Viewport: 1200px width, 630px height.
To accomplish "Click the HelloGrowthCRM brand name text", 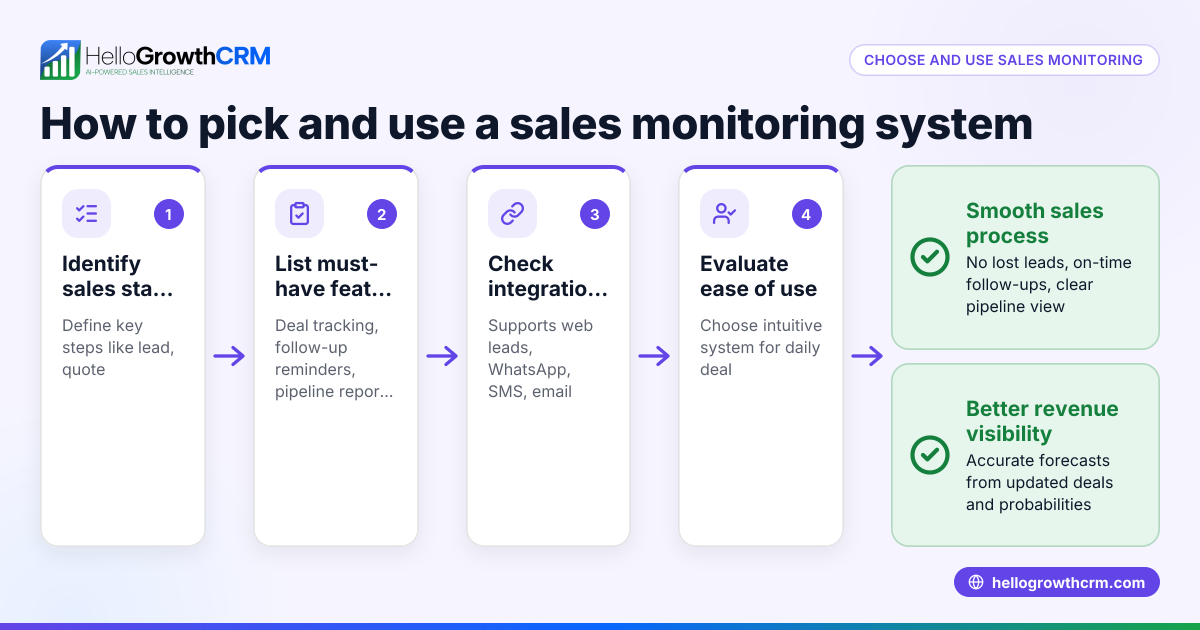I will pos(178,55).
